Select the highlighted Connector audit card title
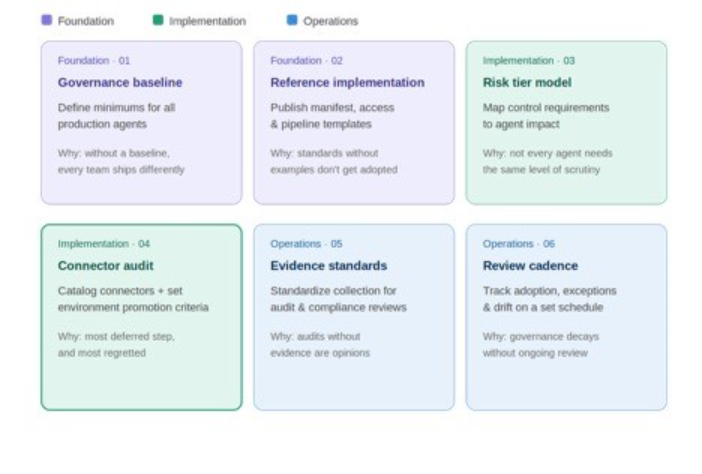Viewport: 702px width, 474px height. (106, 265)
